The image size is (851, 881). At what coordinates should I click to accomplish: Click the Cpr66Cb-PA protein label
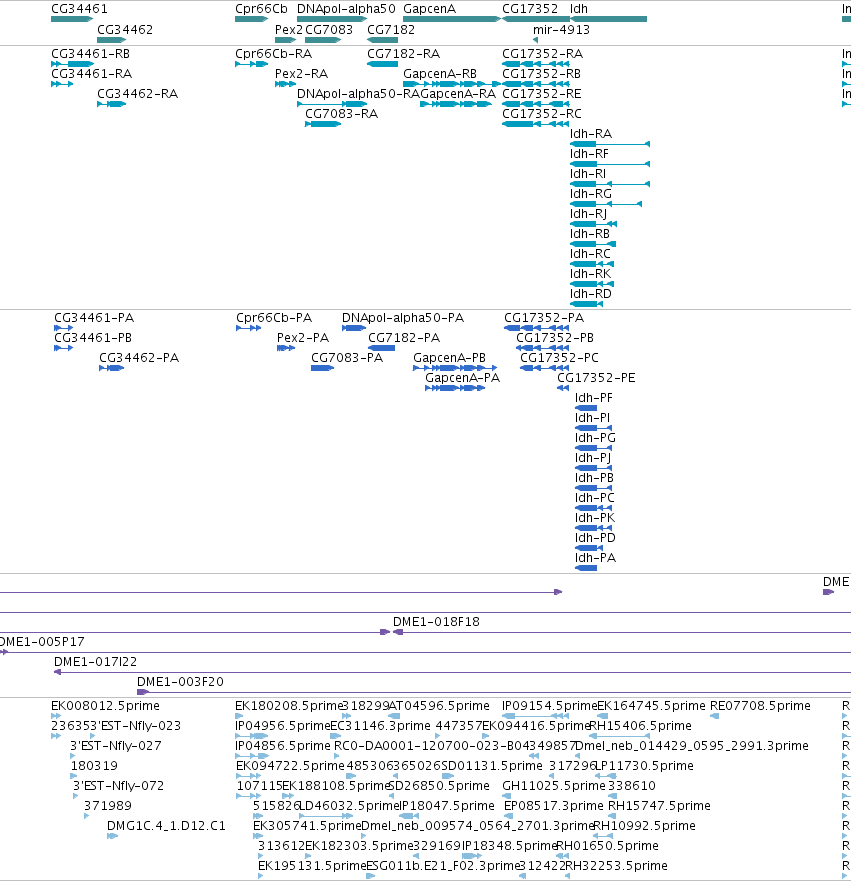tap(274, 318)
